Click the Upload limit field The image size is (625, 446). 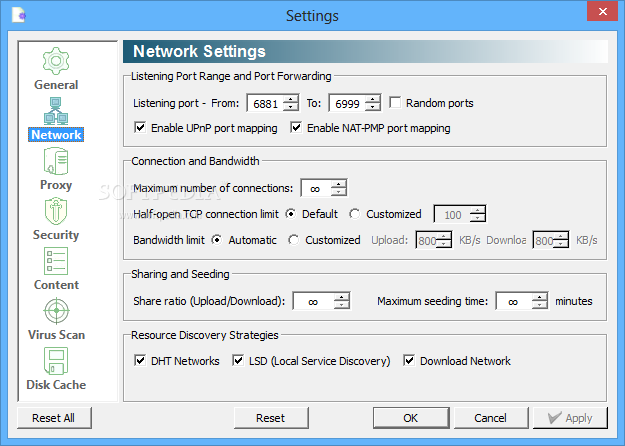click(426, 240)
